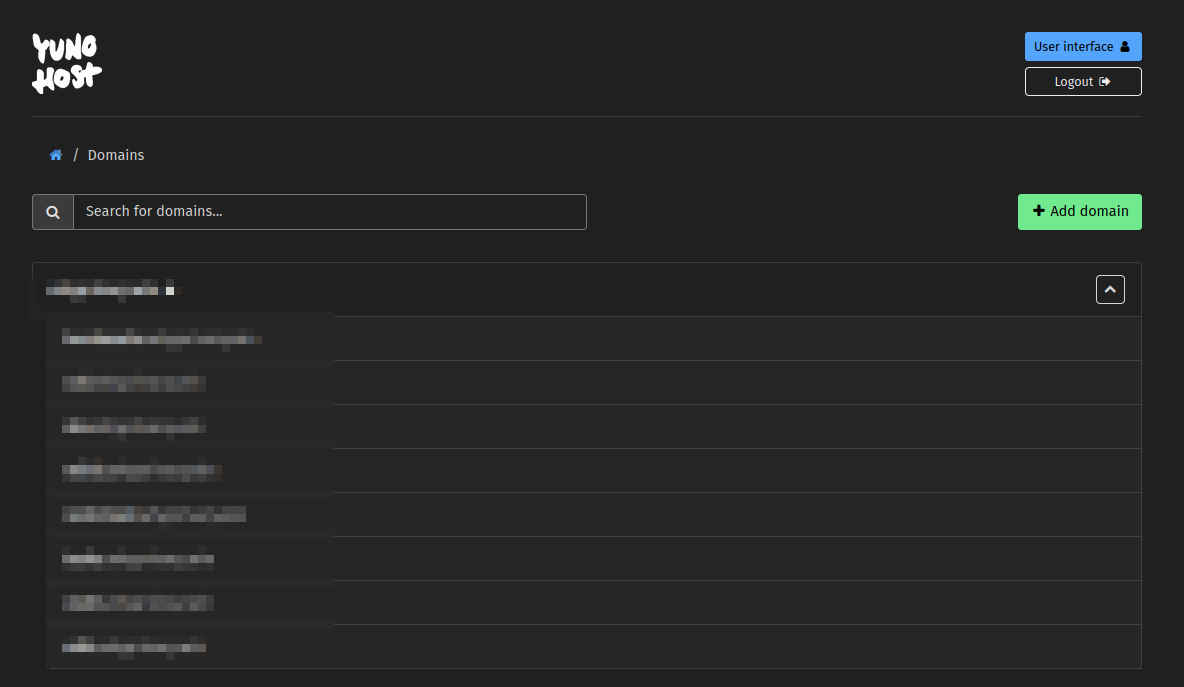Viewport: 1184px width, 687px height.
Task: Click the YunoHost logo
Action: pos(66,63)
